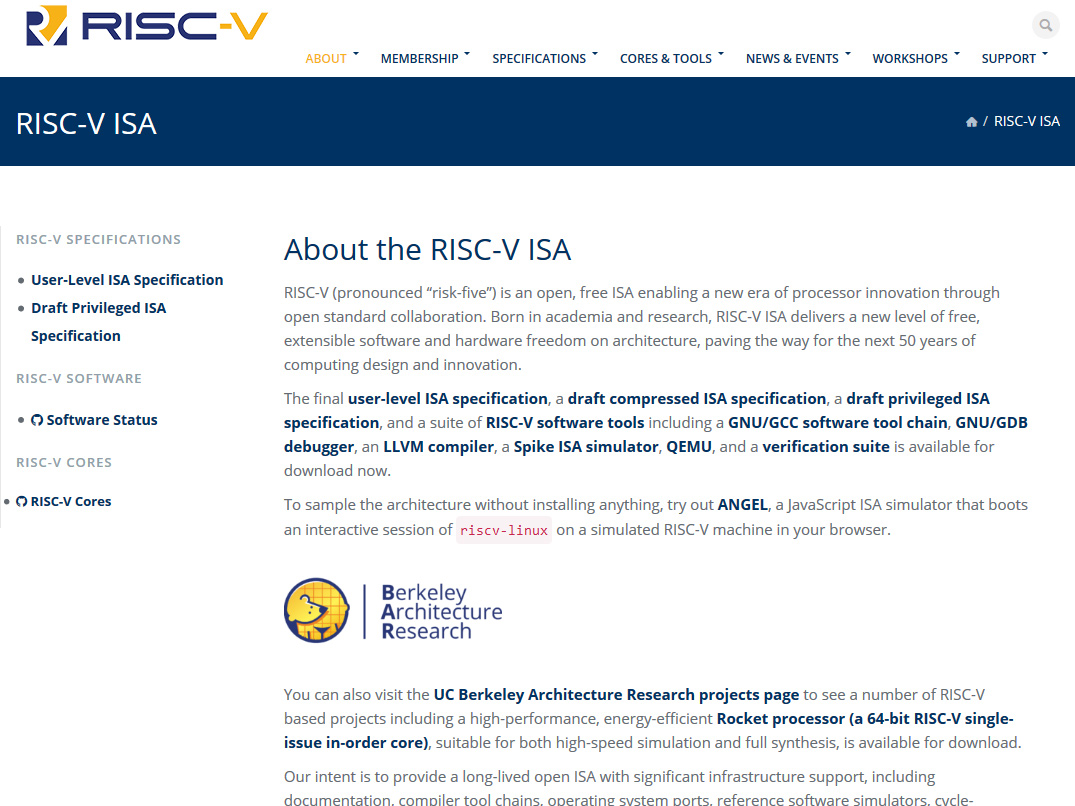The height and width of the screenshot is (806, 1075).
Task: Click the home icon in breadcrumb
Action: pos(971,122)
